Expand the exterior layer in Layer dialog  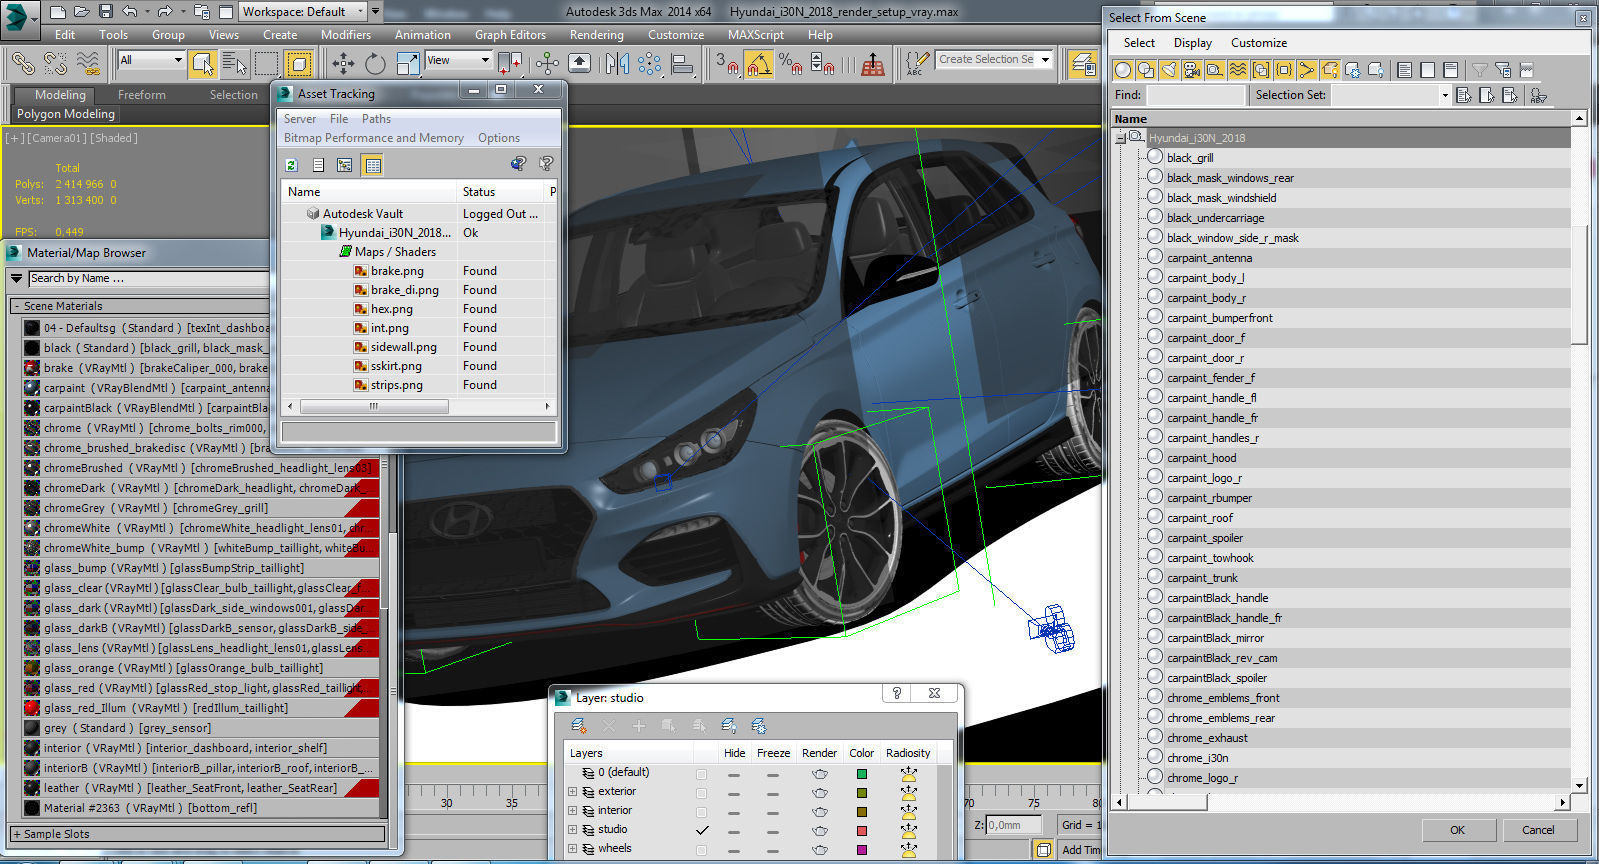(x=573, y=792)
